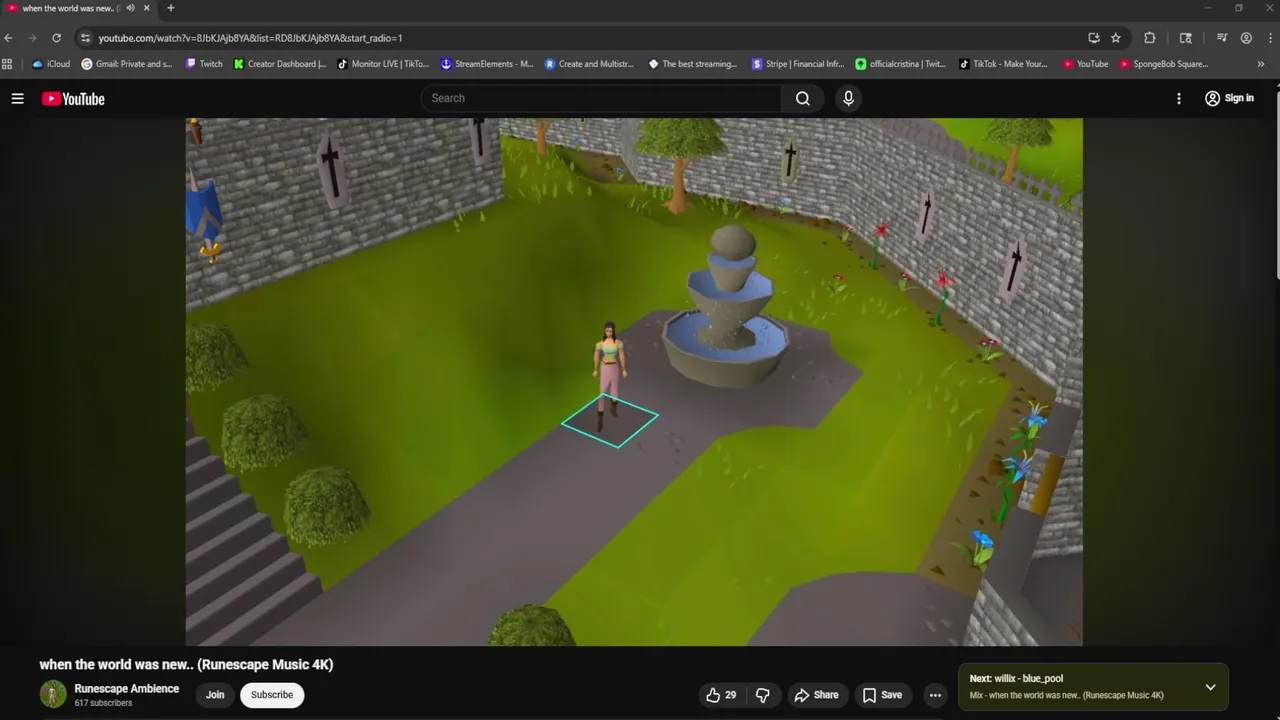The height and width of the screenshot is (720, 1280).
Task: Click the search magnifier button
Action: click(x=803, y=98)
